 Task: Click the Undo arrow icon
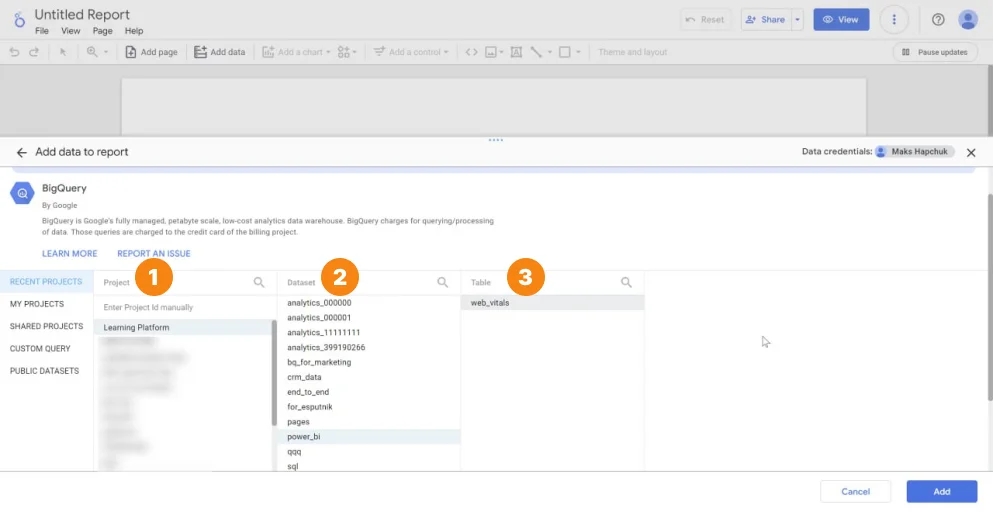[14, 52]
